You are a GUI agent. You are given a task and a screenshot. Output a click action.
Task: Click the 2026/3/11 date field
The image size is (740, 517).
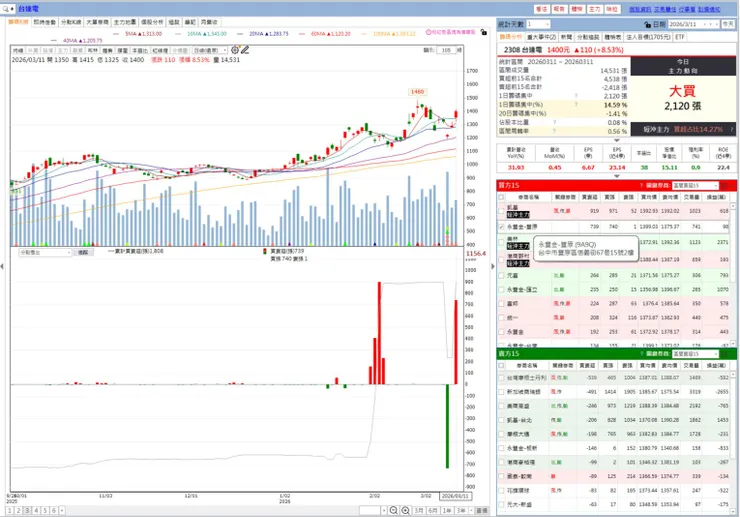point(695,24)
